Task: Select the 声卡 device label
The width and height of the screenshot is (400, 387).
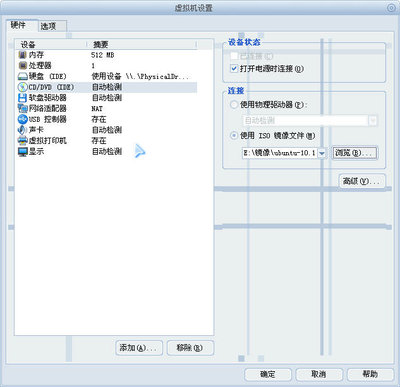Action: [x=36, y=130]
